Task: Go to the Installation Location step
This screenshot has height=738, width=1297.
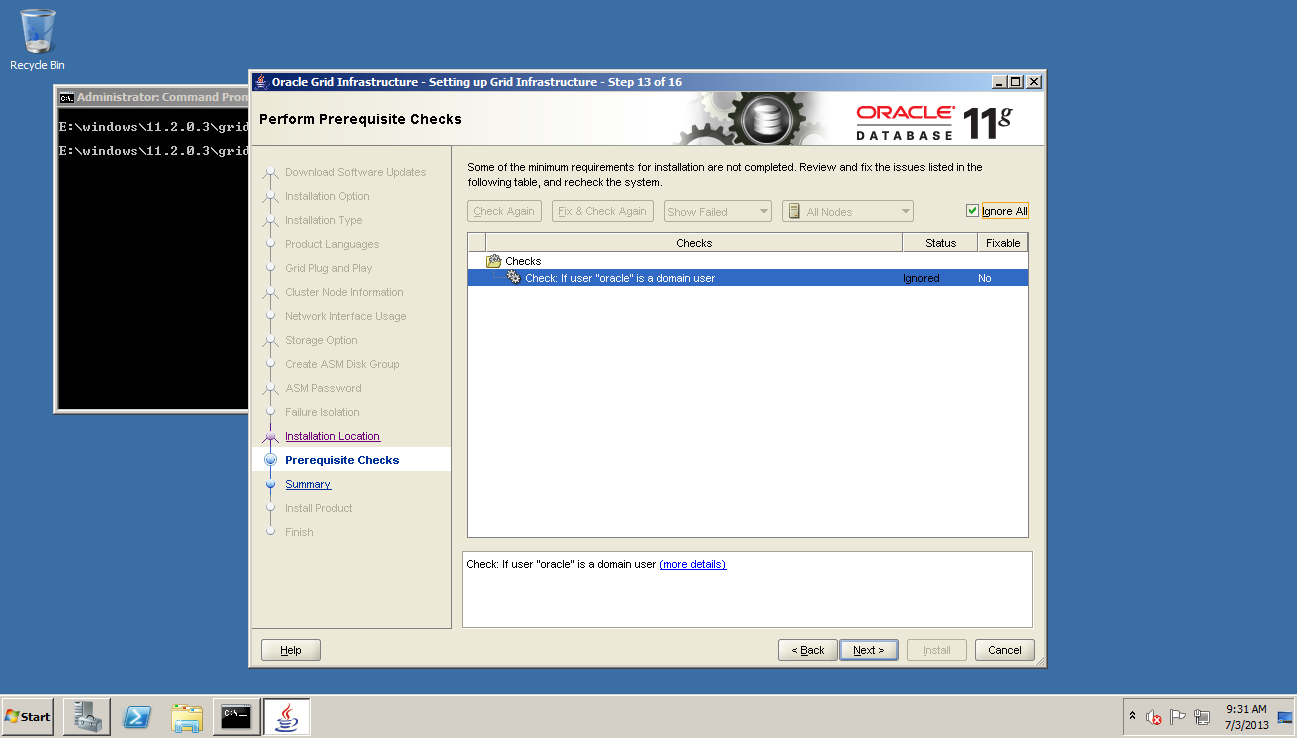Action: pos(332,436)
